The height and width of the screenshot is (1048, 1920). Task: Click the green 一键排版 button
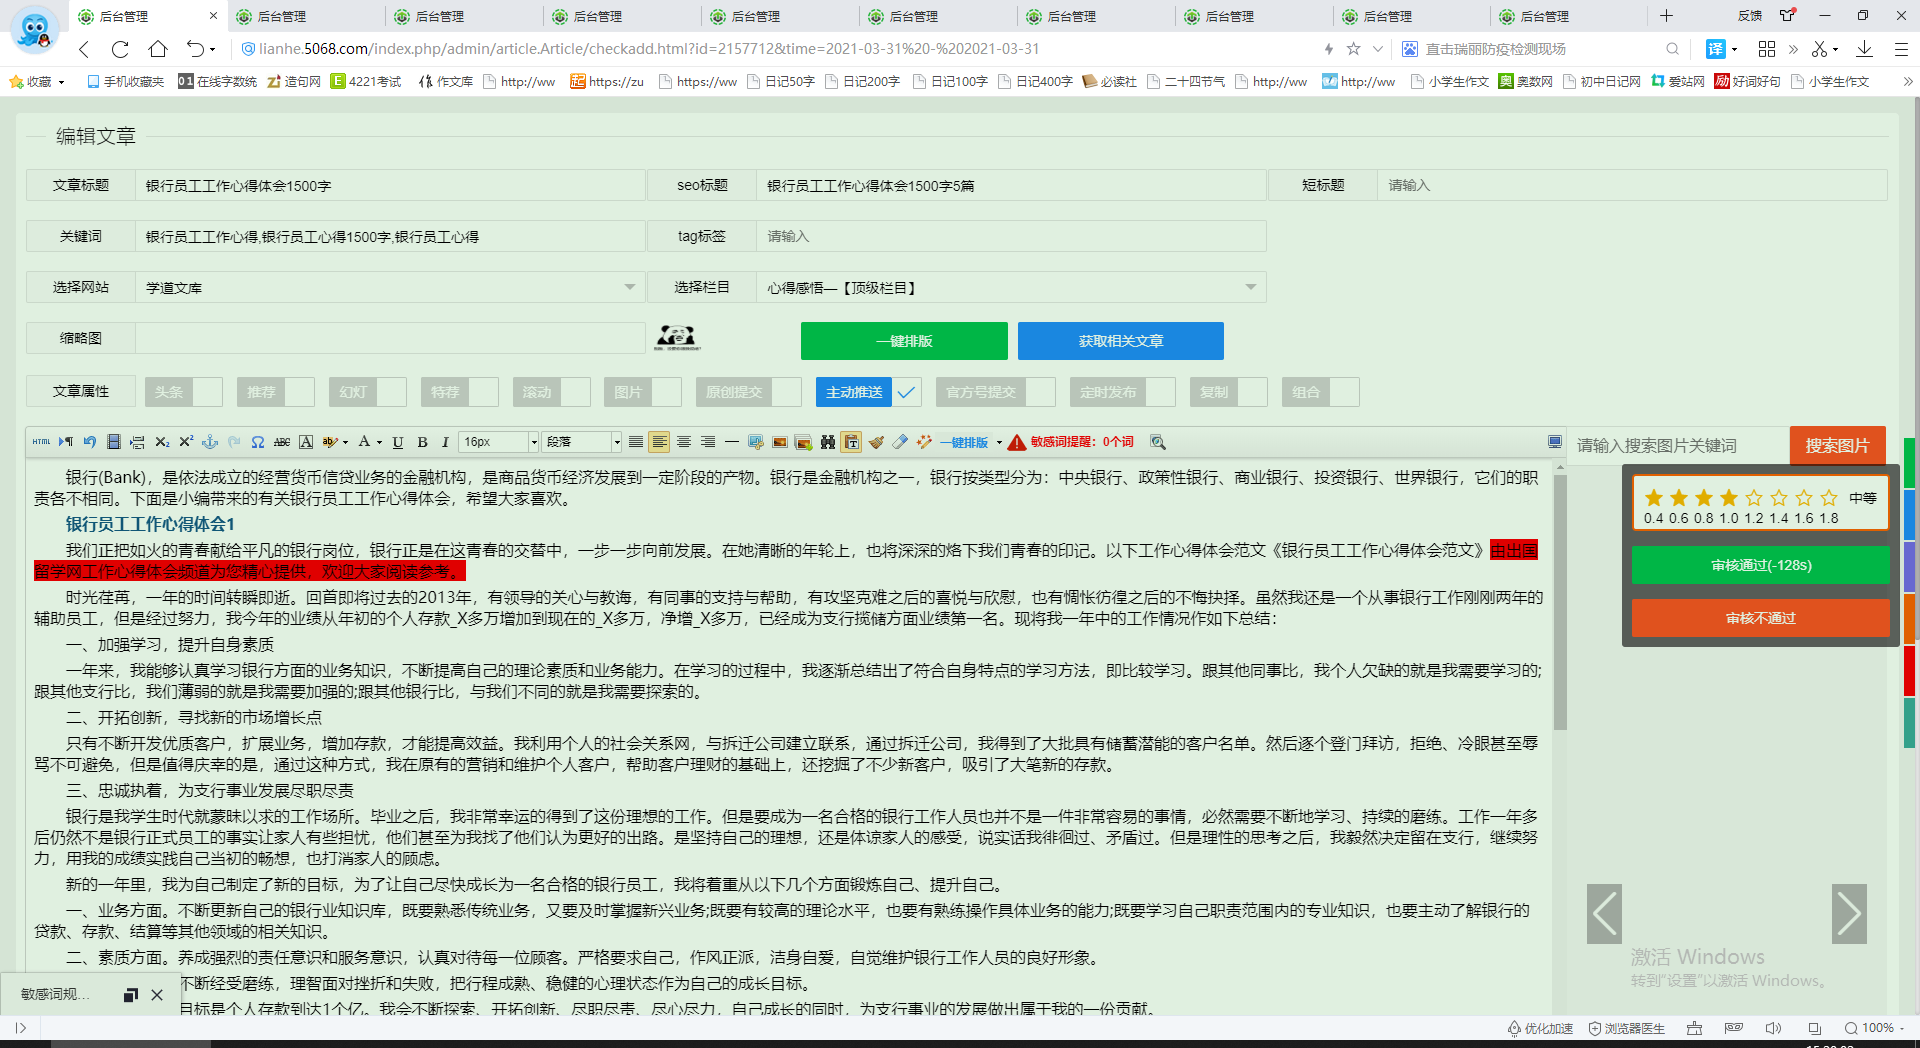pos(904,341)
